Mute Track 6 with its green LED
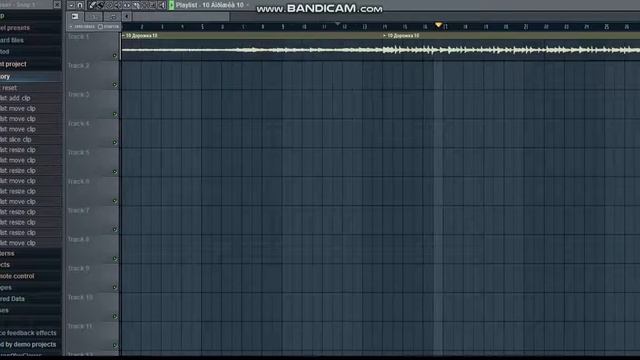 pos(115,201)
